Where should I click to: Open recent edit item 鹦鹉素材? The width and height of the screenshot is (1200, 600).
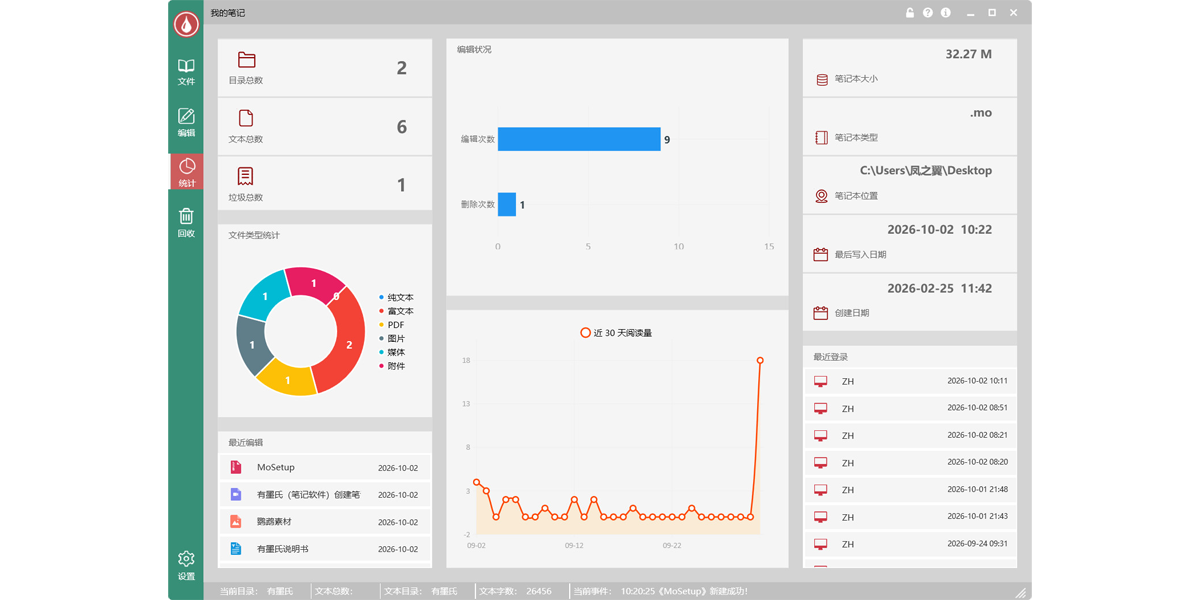[325, 522]
